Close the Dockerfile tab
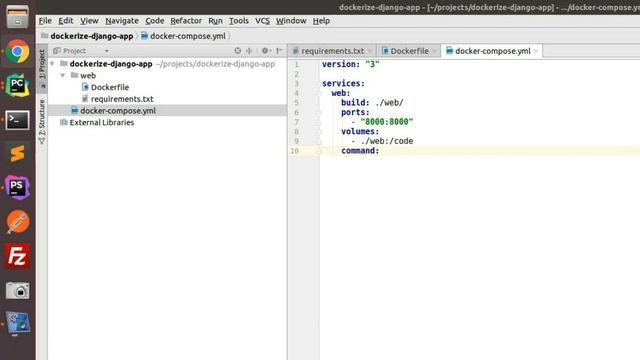The image size is (640, 360). [434, 51]
